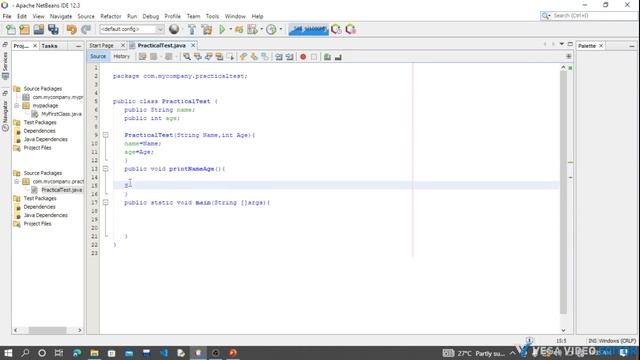Click Find Next Occurrence editor icon
This screenshot has width=640, height=360.
209,57
